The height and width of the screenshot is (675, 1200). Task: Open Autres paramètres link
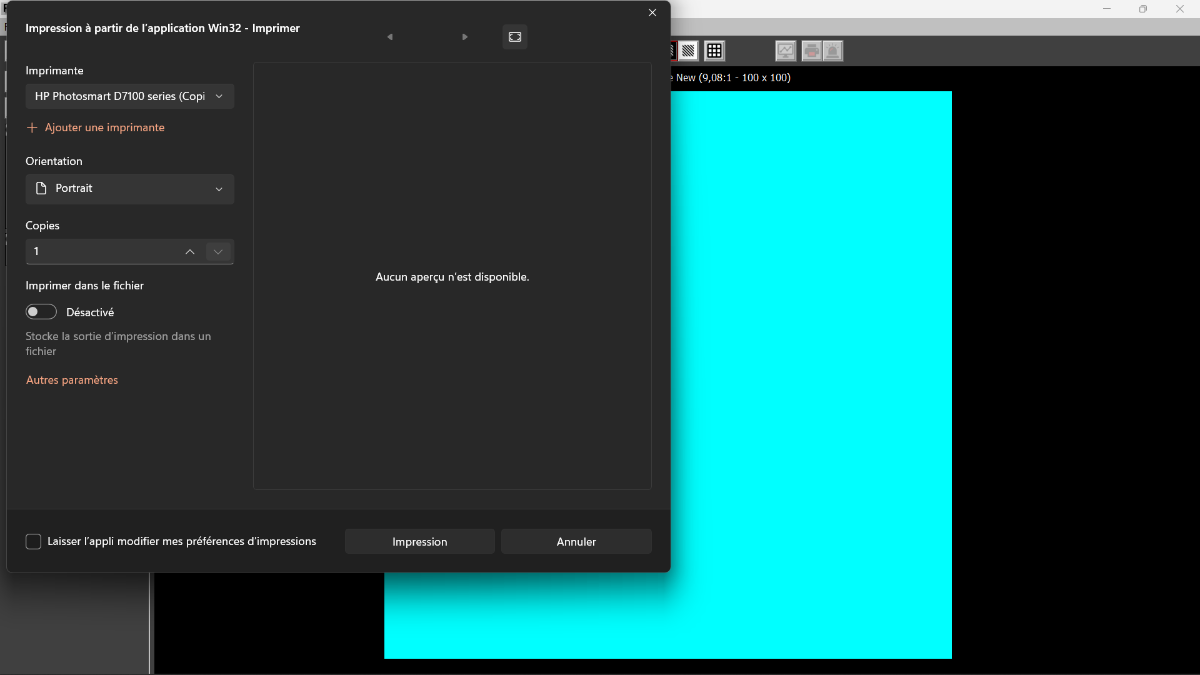tap(72, 380)
